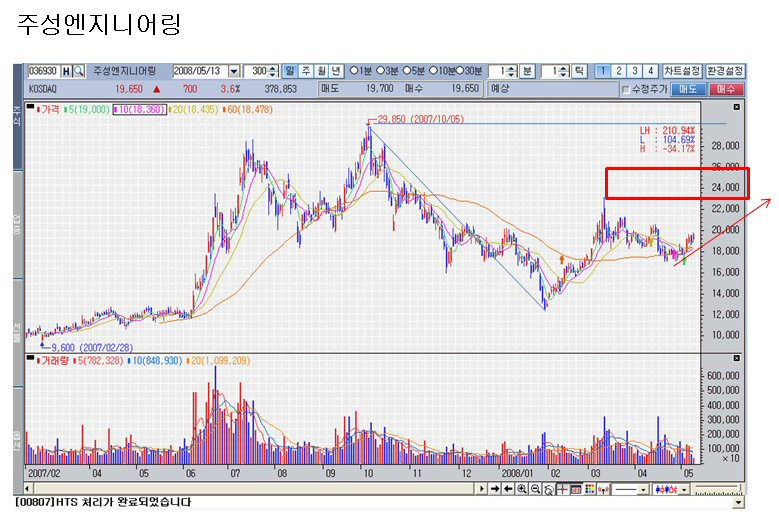The height and width of the screenshot is (512, 779).
Task: Click the H history icon beside stock code
Action: click(66, 71)
